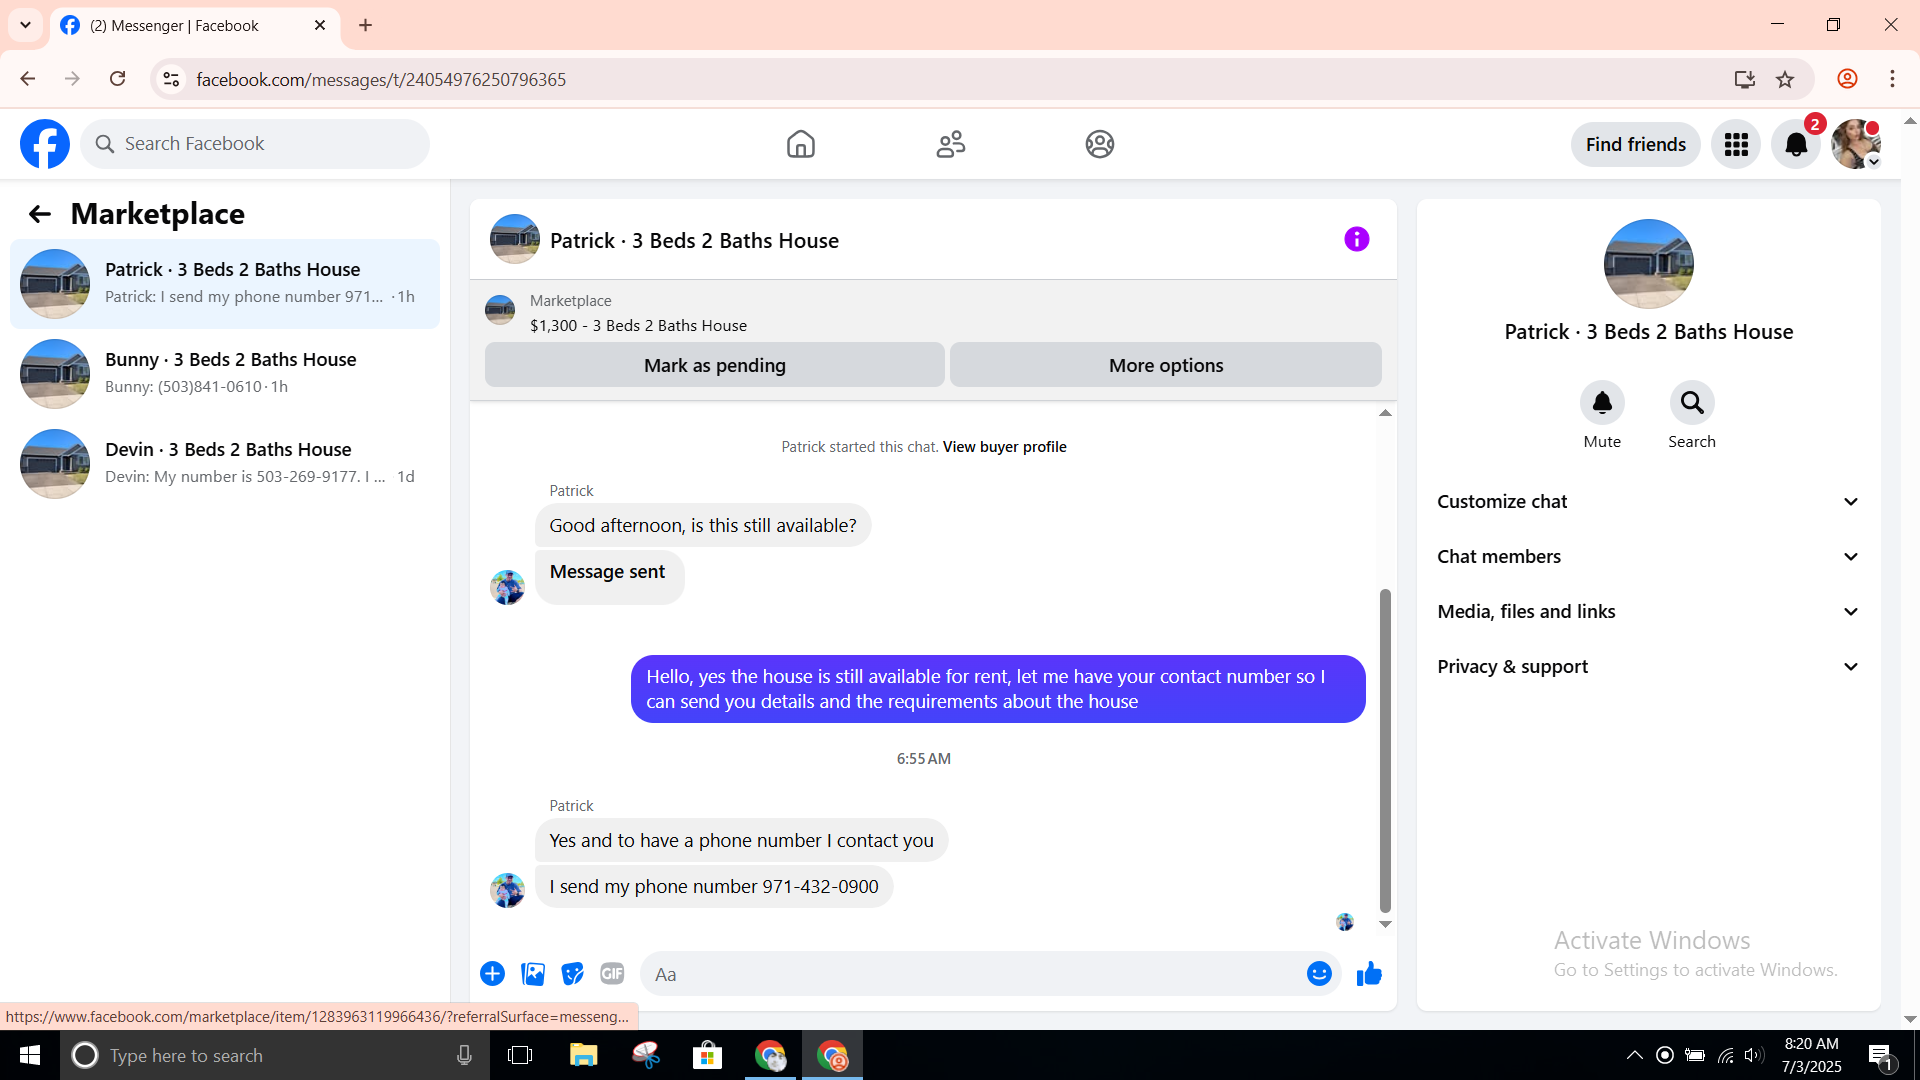Click the message input field
This screenshot has width=1920, height=1080.
point(970,974)
